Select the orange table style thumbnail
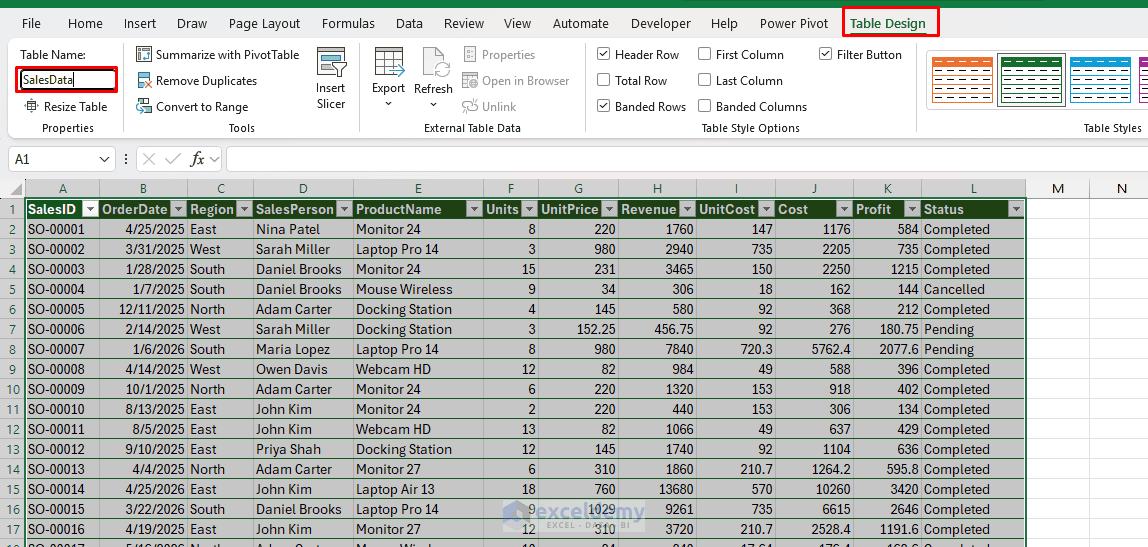Screen dimensions: 1148x547 pyautogui.click(x=962, y=79)
